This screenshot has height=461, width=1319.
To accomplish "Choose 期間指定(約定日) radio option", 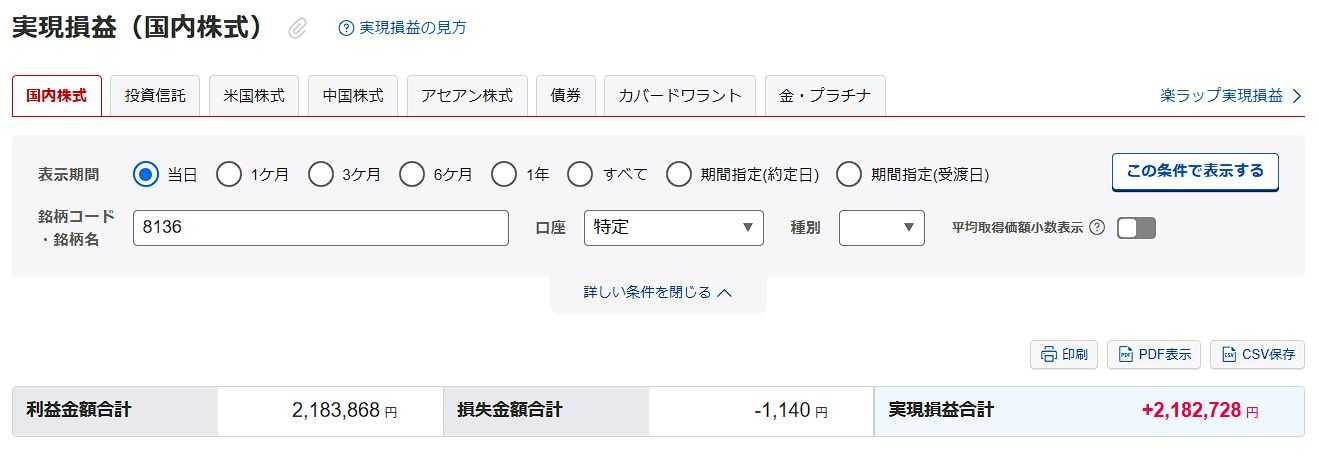I will pyautogui.click(x=679, y=174).
